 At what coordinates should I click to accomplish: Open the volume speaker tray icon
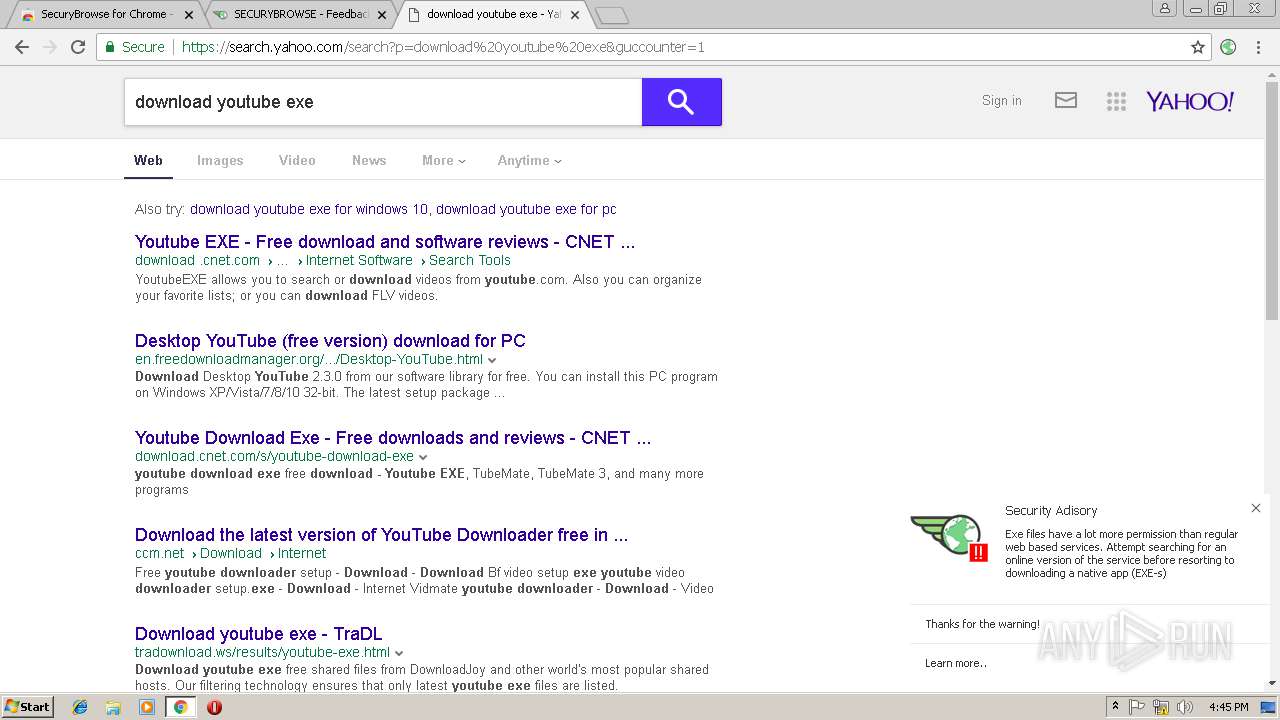1184,707
